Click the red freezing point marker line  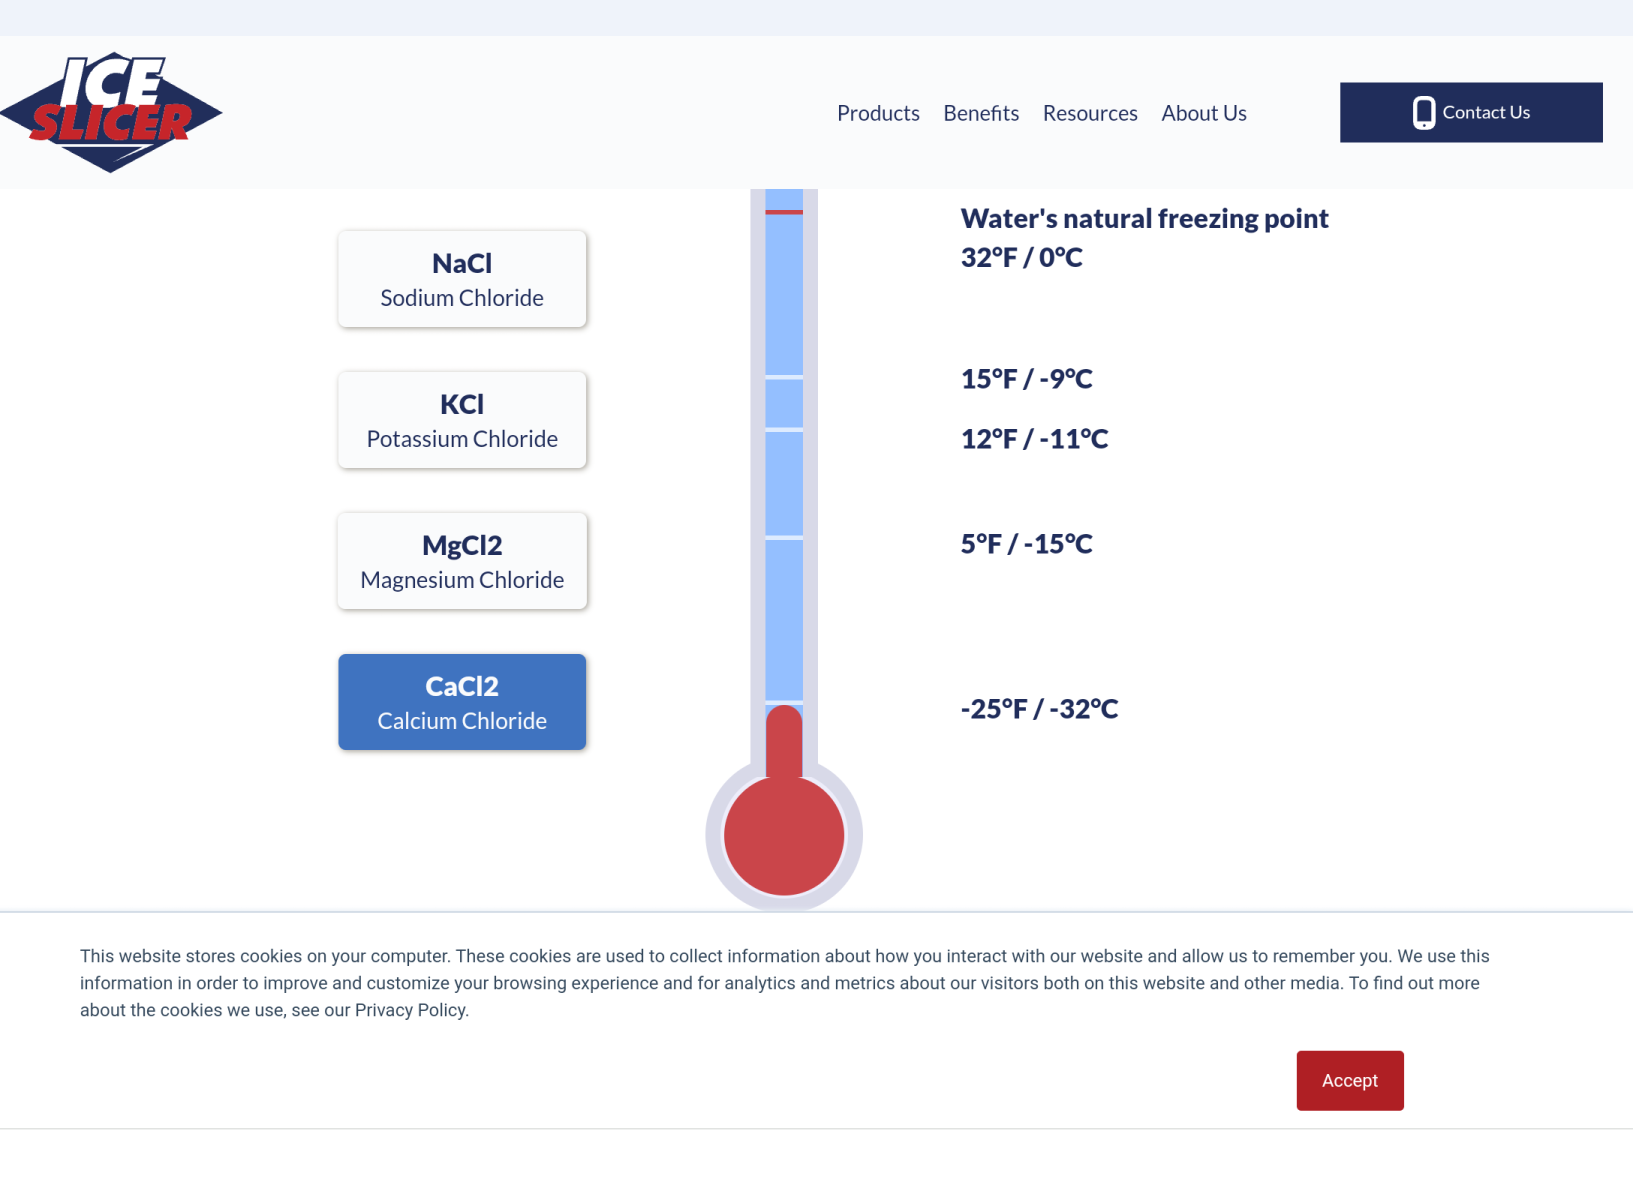click(x=784, y=212)
